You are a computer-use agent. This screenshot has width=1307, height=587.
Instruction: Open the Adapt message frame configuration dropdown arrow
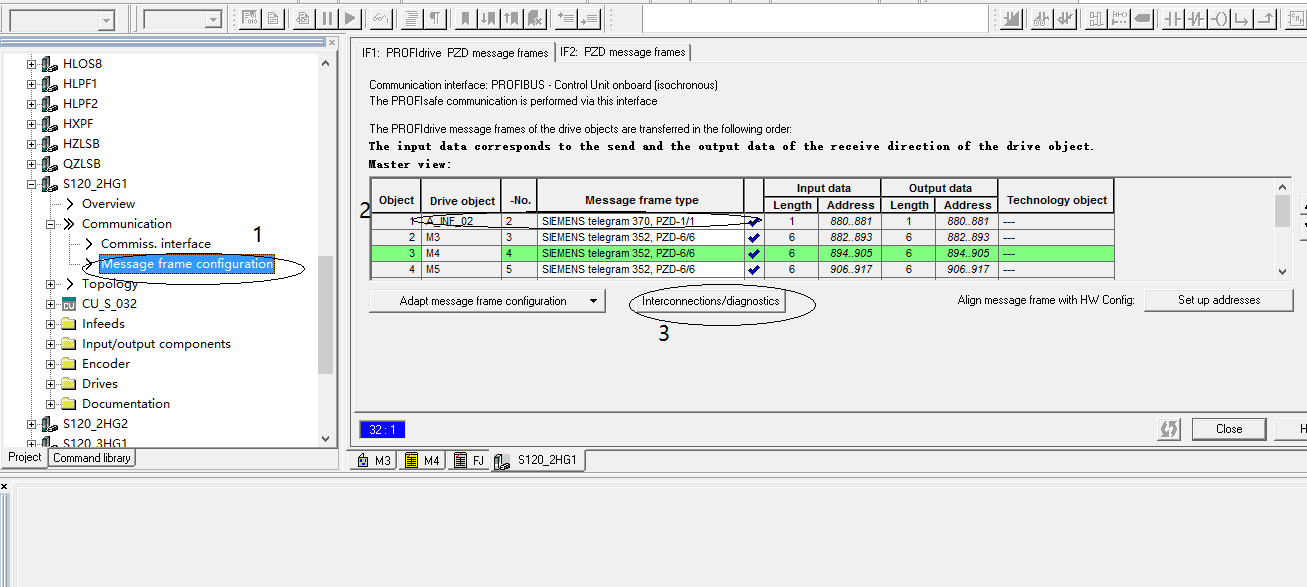pyautogui.click(x=593, y=301)
